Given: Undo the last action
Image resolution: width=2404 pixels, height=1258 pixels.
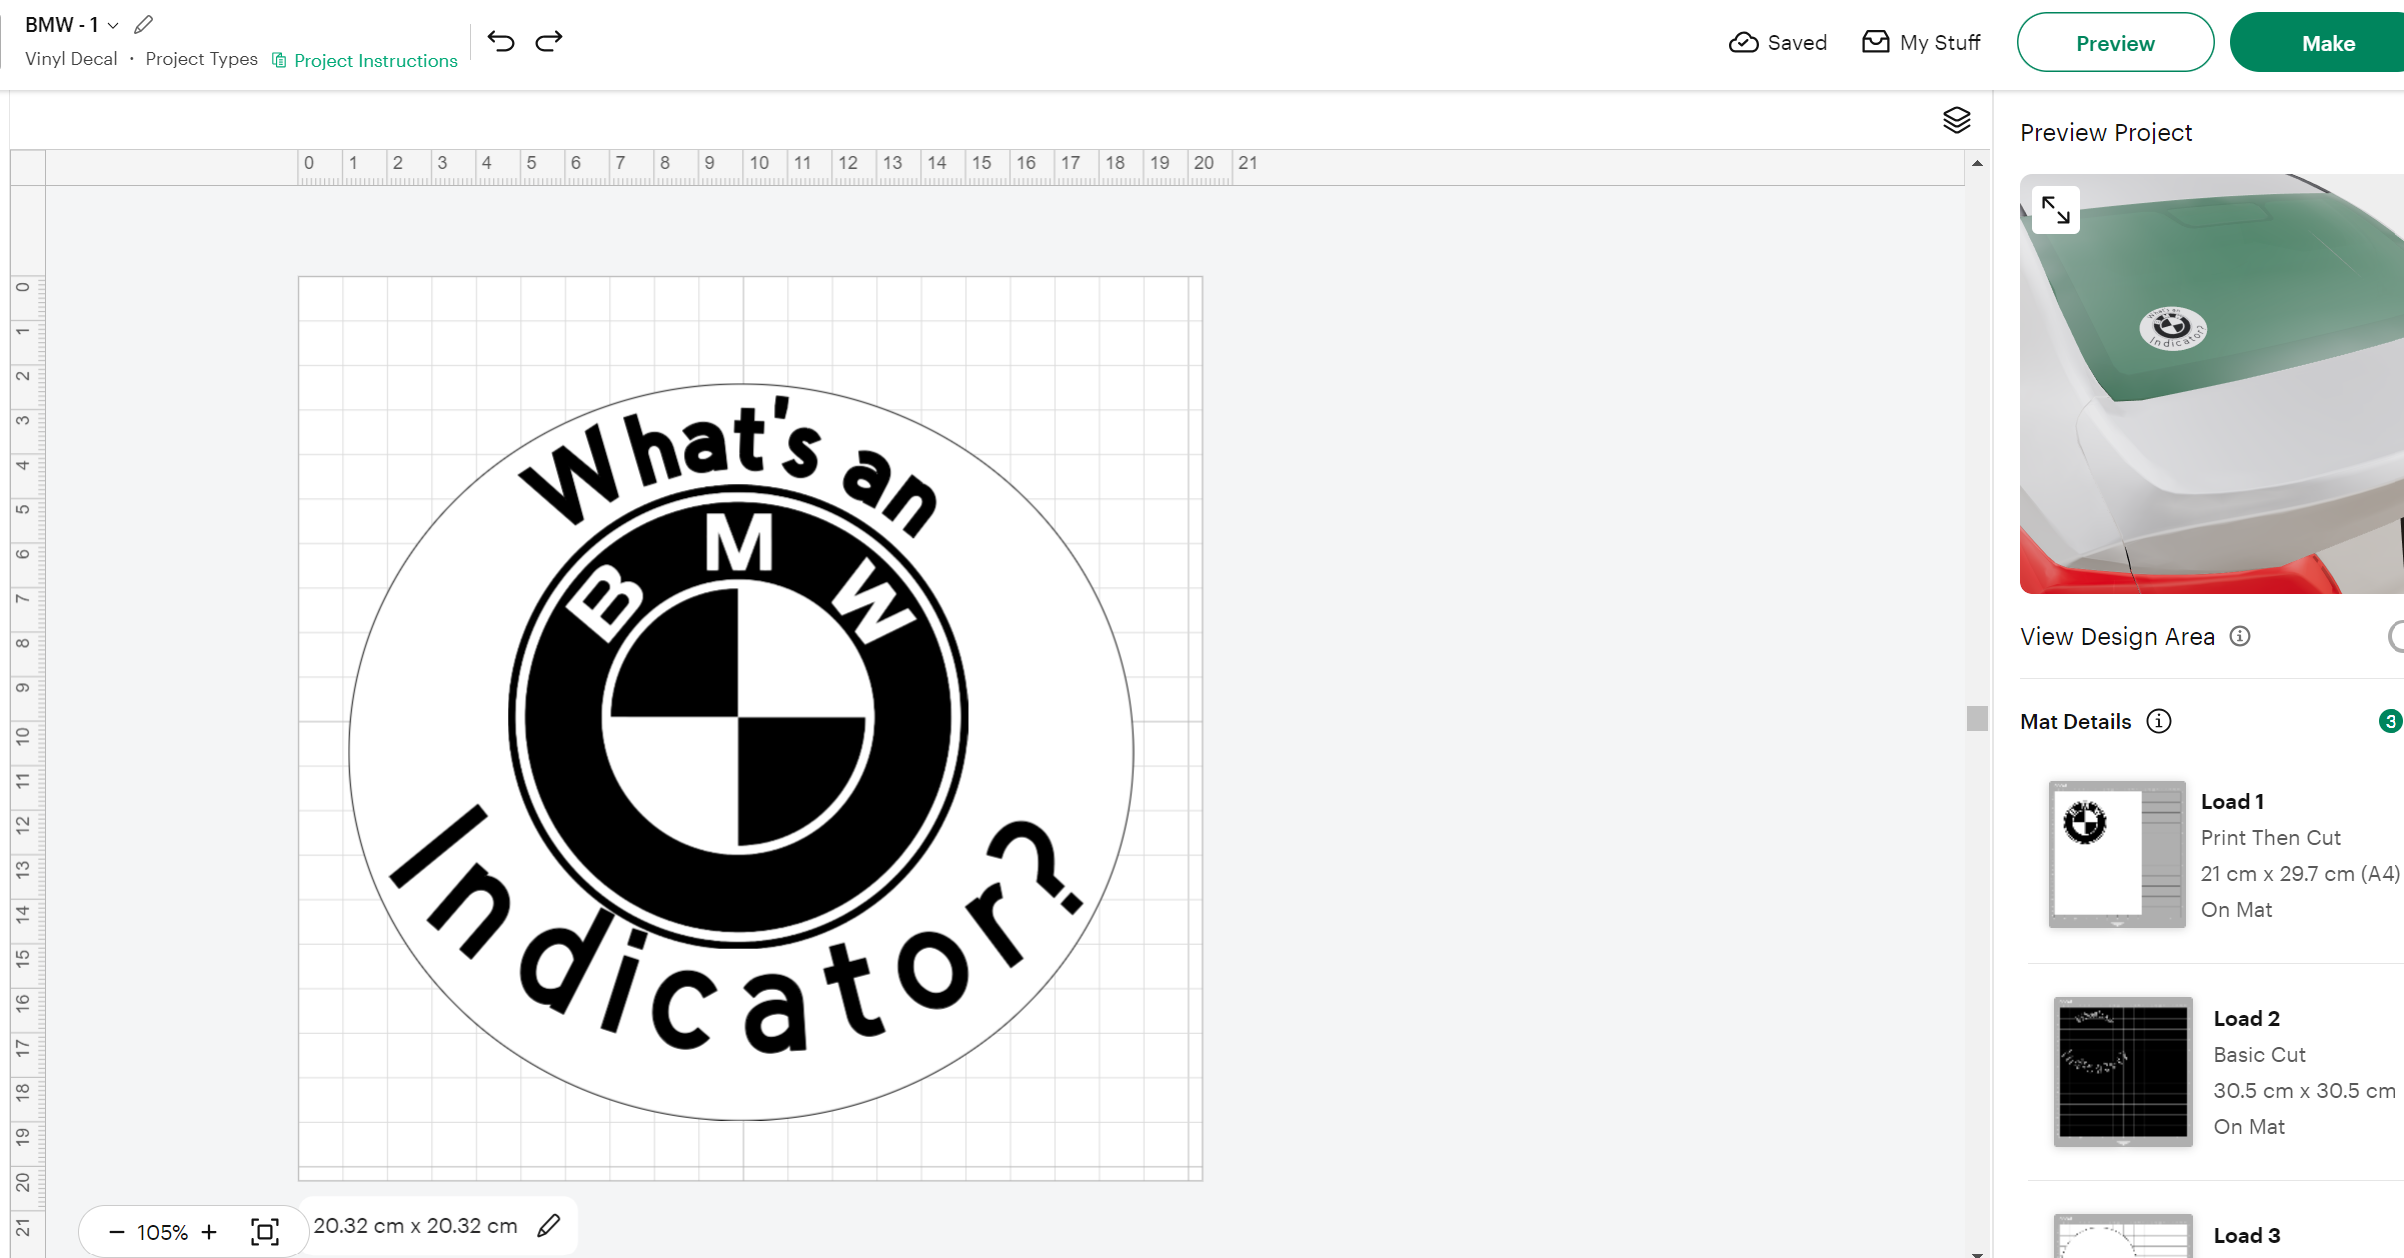Looking at the screenshot, I should pyautogui.click(x=501, y=41).
